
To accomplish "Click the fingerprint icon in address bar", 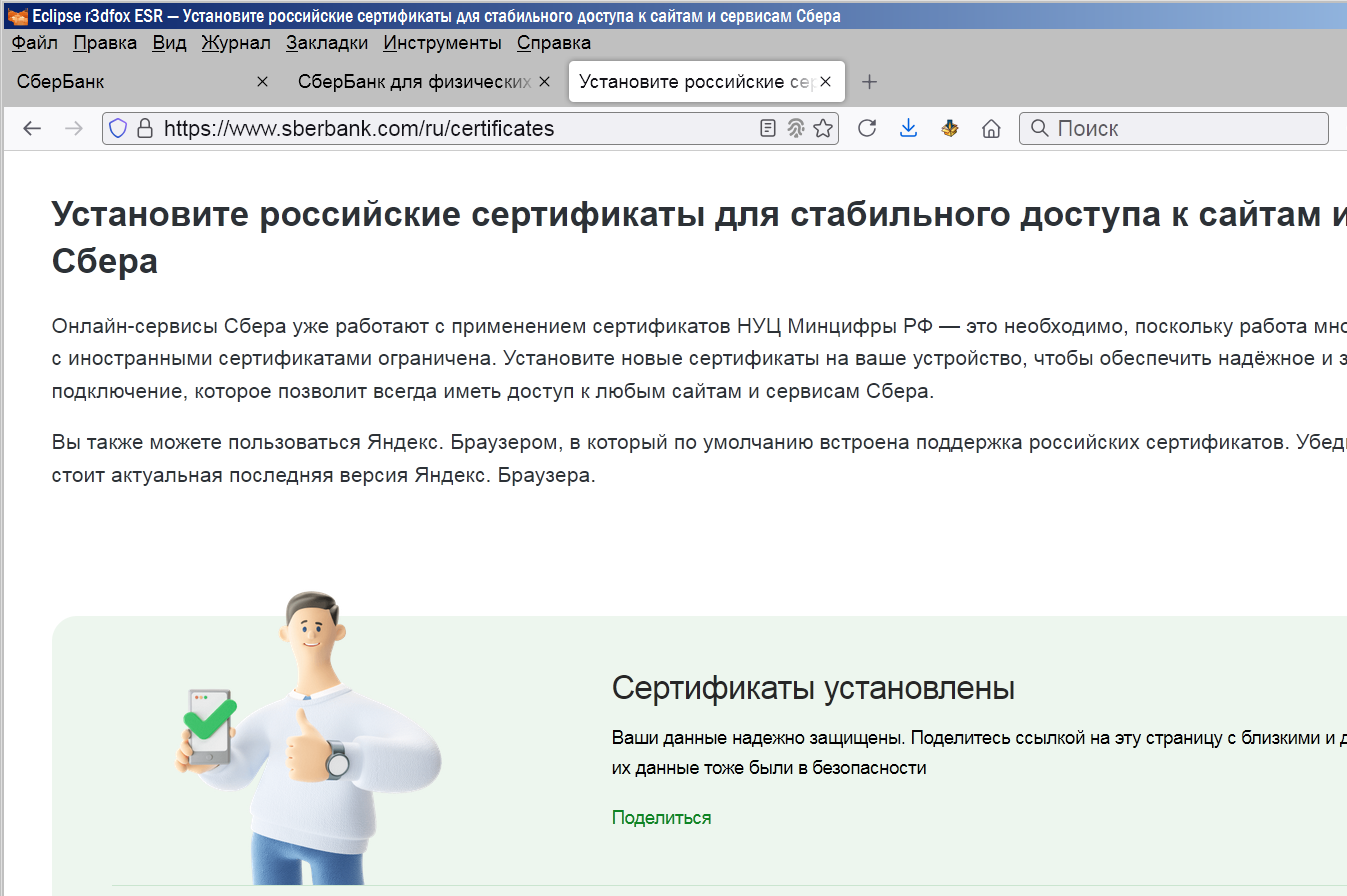I will pyautogui.click(x=795, y=128).
